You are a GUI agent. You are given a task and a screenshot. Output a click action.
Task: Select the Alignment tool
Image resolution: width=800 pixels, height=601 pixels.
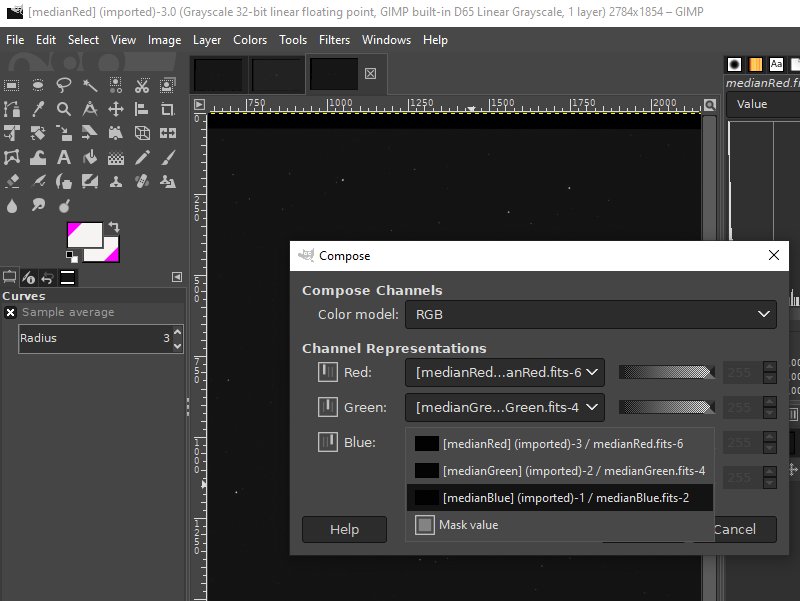coord(142,109)
